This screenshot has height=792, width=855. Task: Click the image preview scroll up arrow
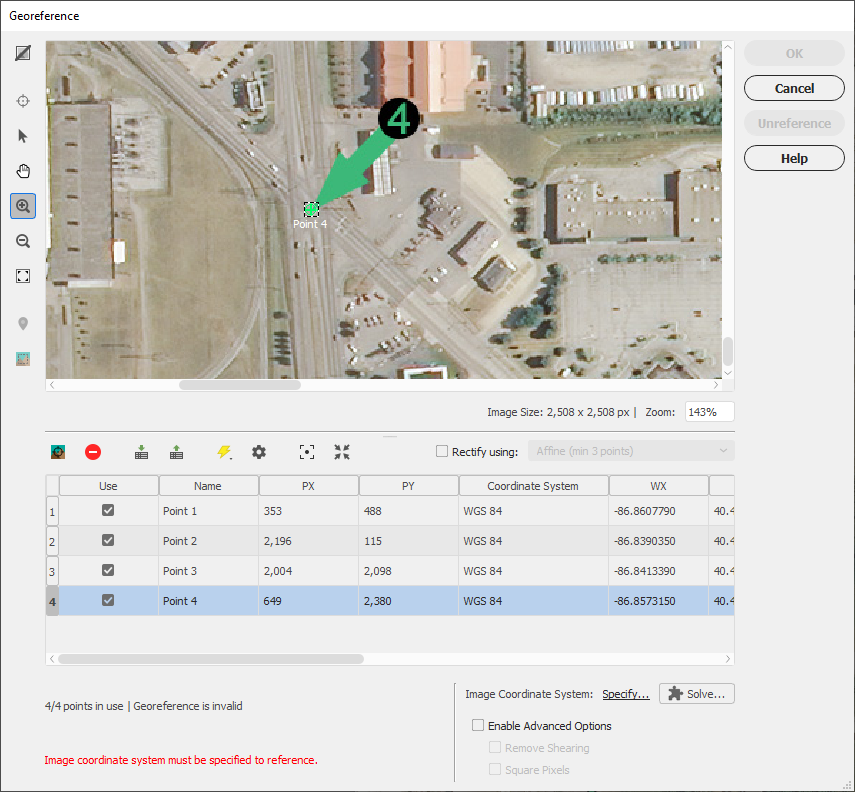click(x=728, y=47)
